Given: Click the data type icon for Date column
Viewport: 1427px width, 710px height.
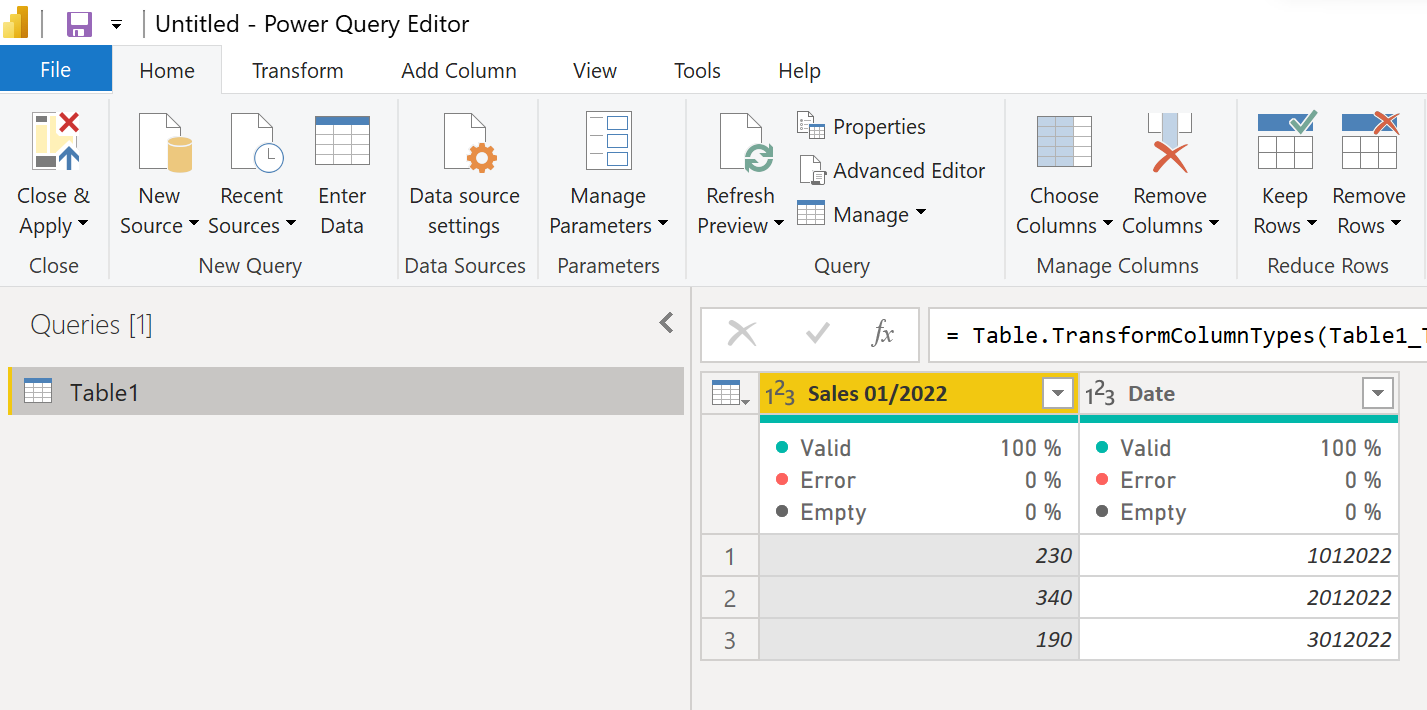Looking at the screenshot, I should (x=1100, y=394).
